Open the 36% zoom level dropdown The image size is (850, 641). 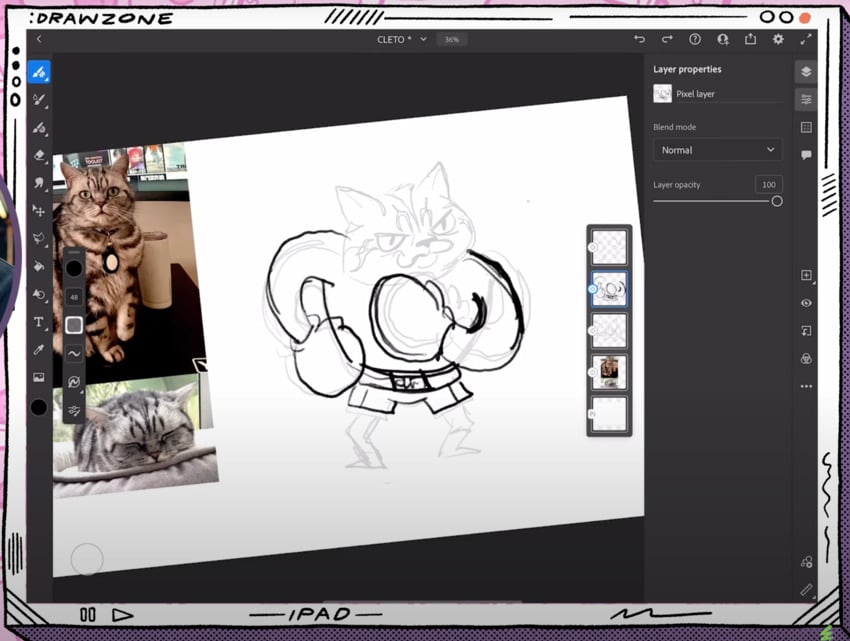[451, 39]
